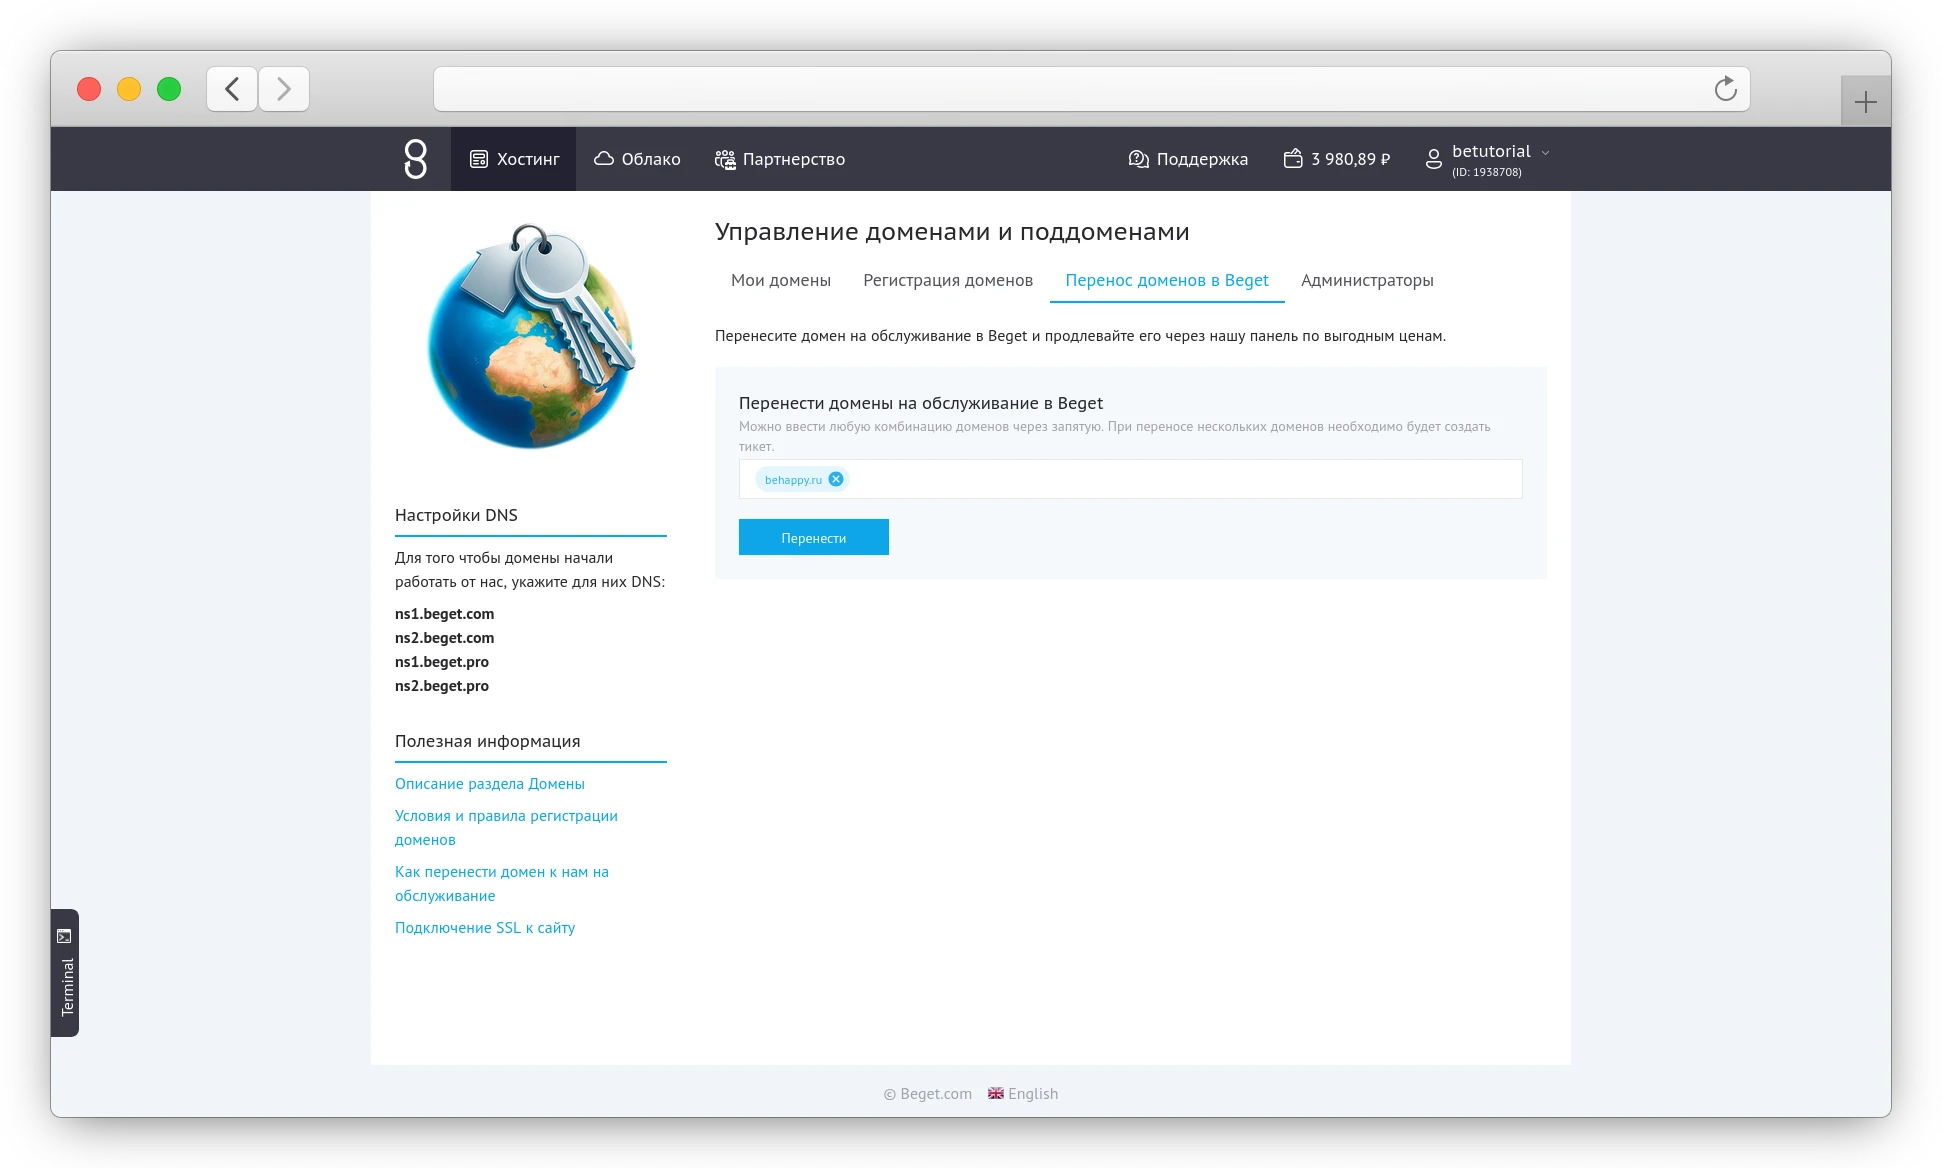Click inside the domain transfer input field
Screen dimensions: 1942x1168
click(x=1150, y=479)
